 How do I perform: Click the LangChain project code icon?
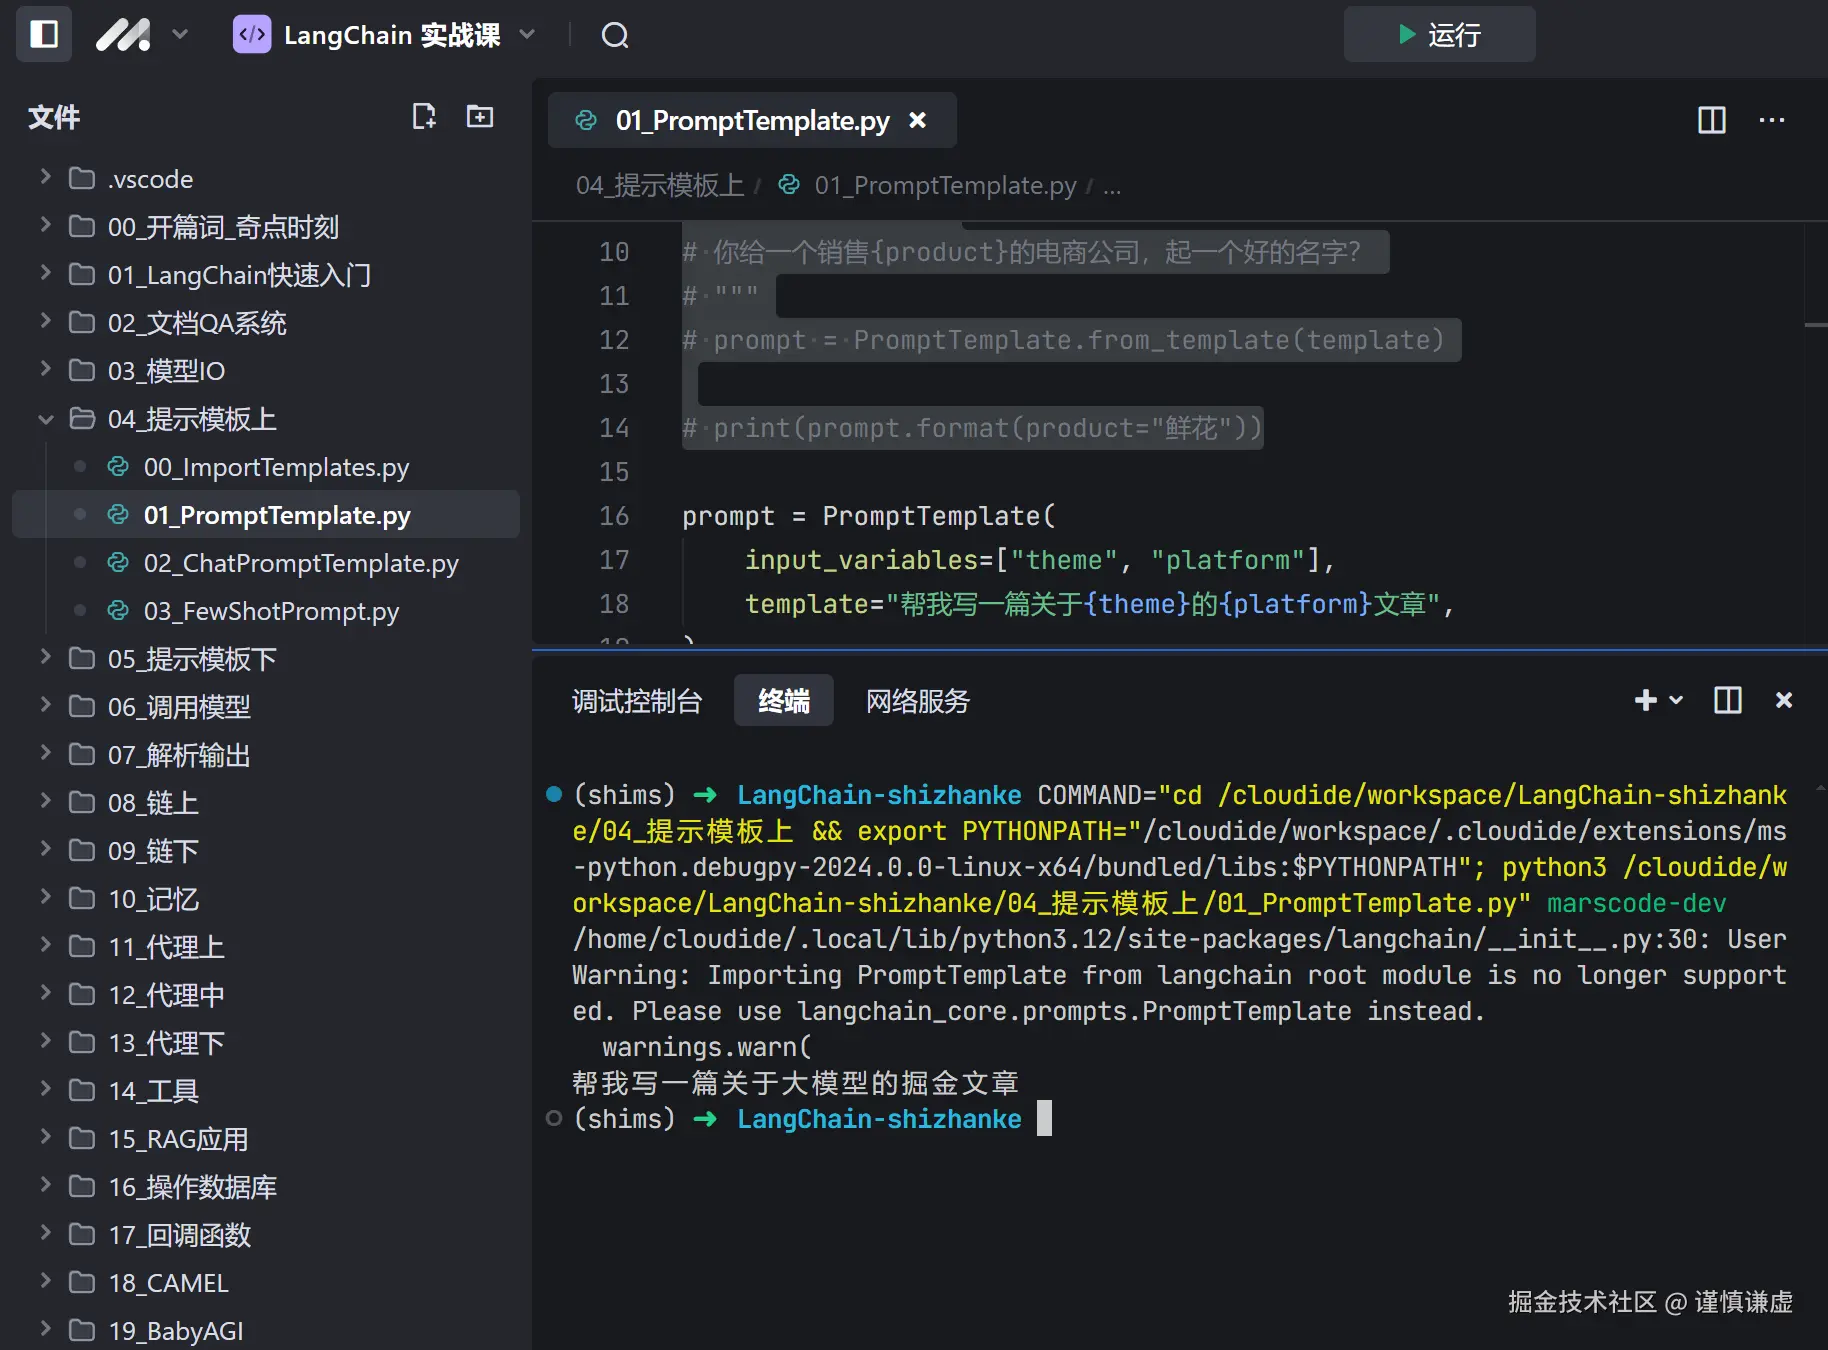tap(252, 35)
